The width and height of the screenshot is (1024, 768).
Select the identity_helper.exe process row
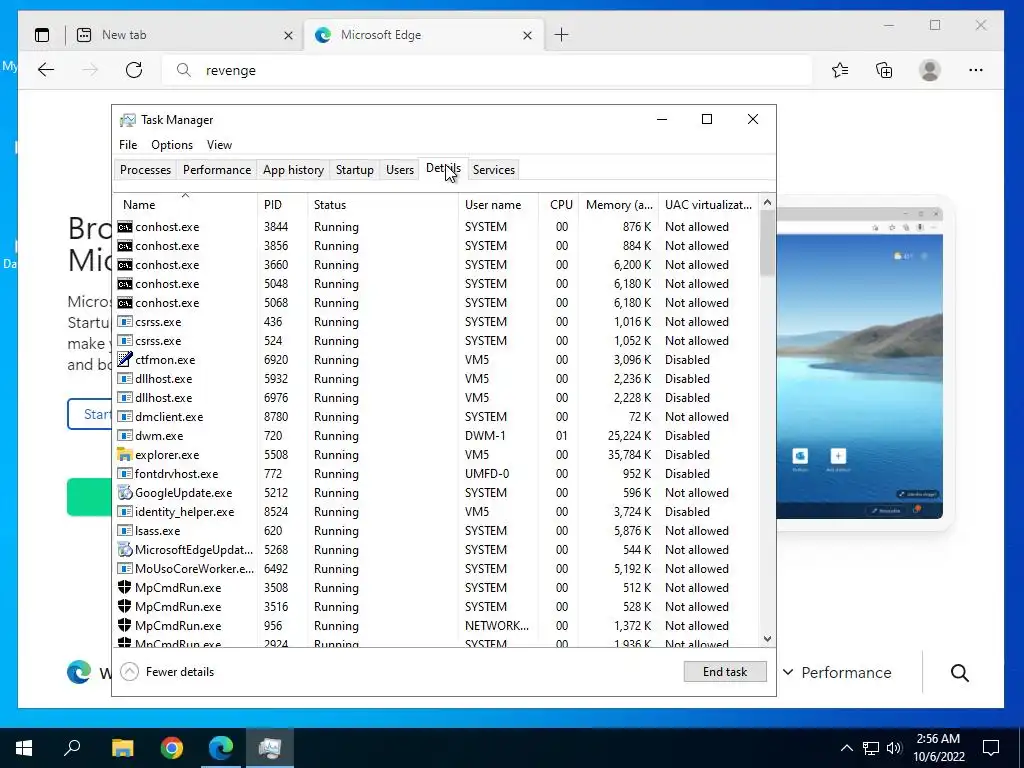(x=436, y=511)
